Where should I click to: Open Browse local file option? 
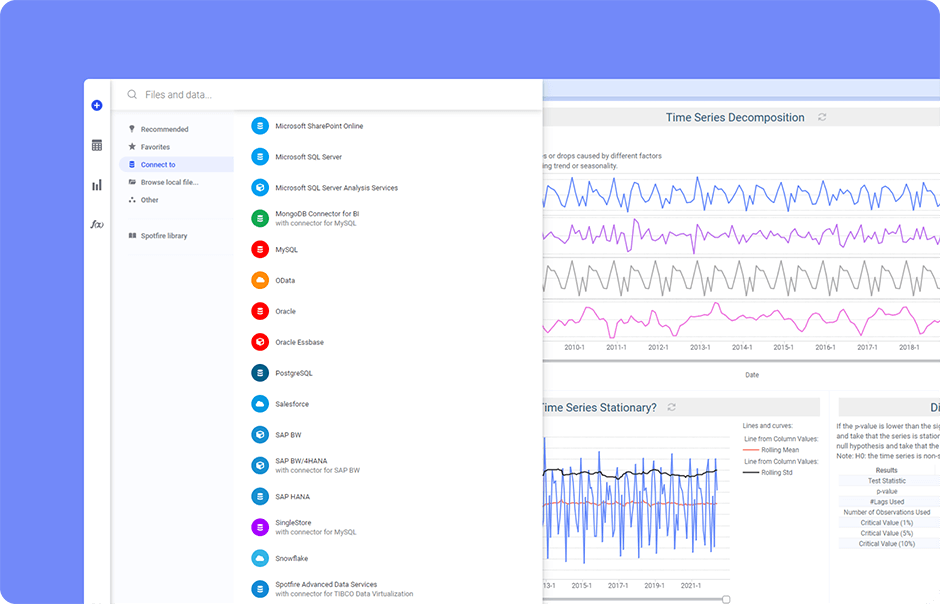169,182
